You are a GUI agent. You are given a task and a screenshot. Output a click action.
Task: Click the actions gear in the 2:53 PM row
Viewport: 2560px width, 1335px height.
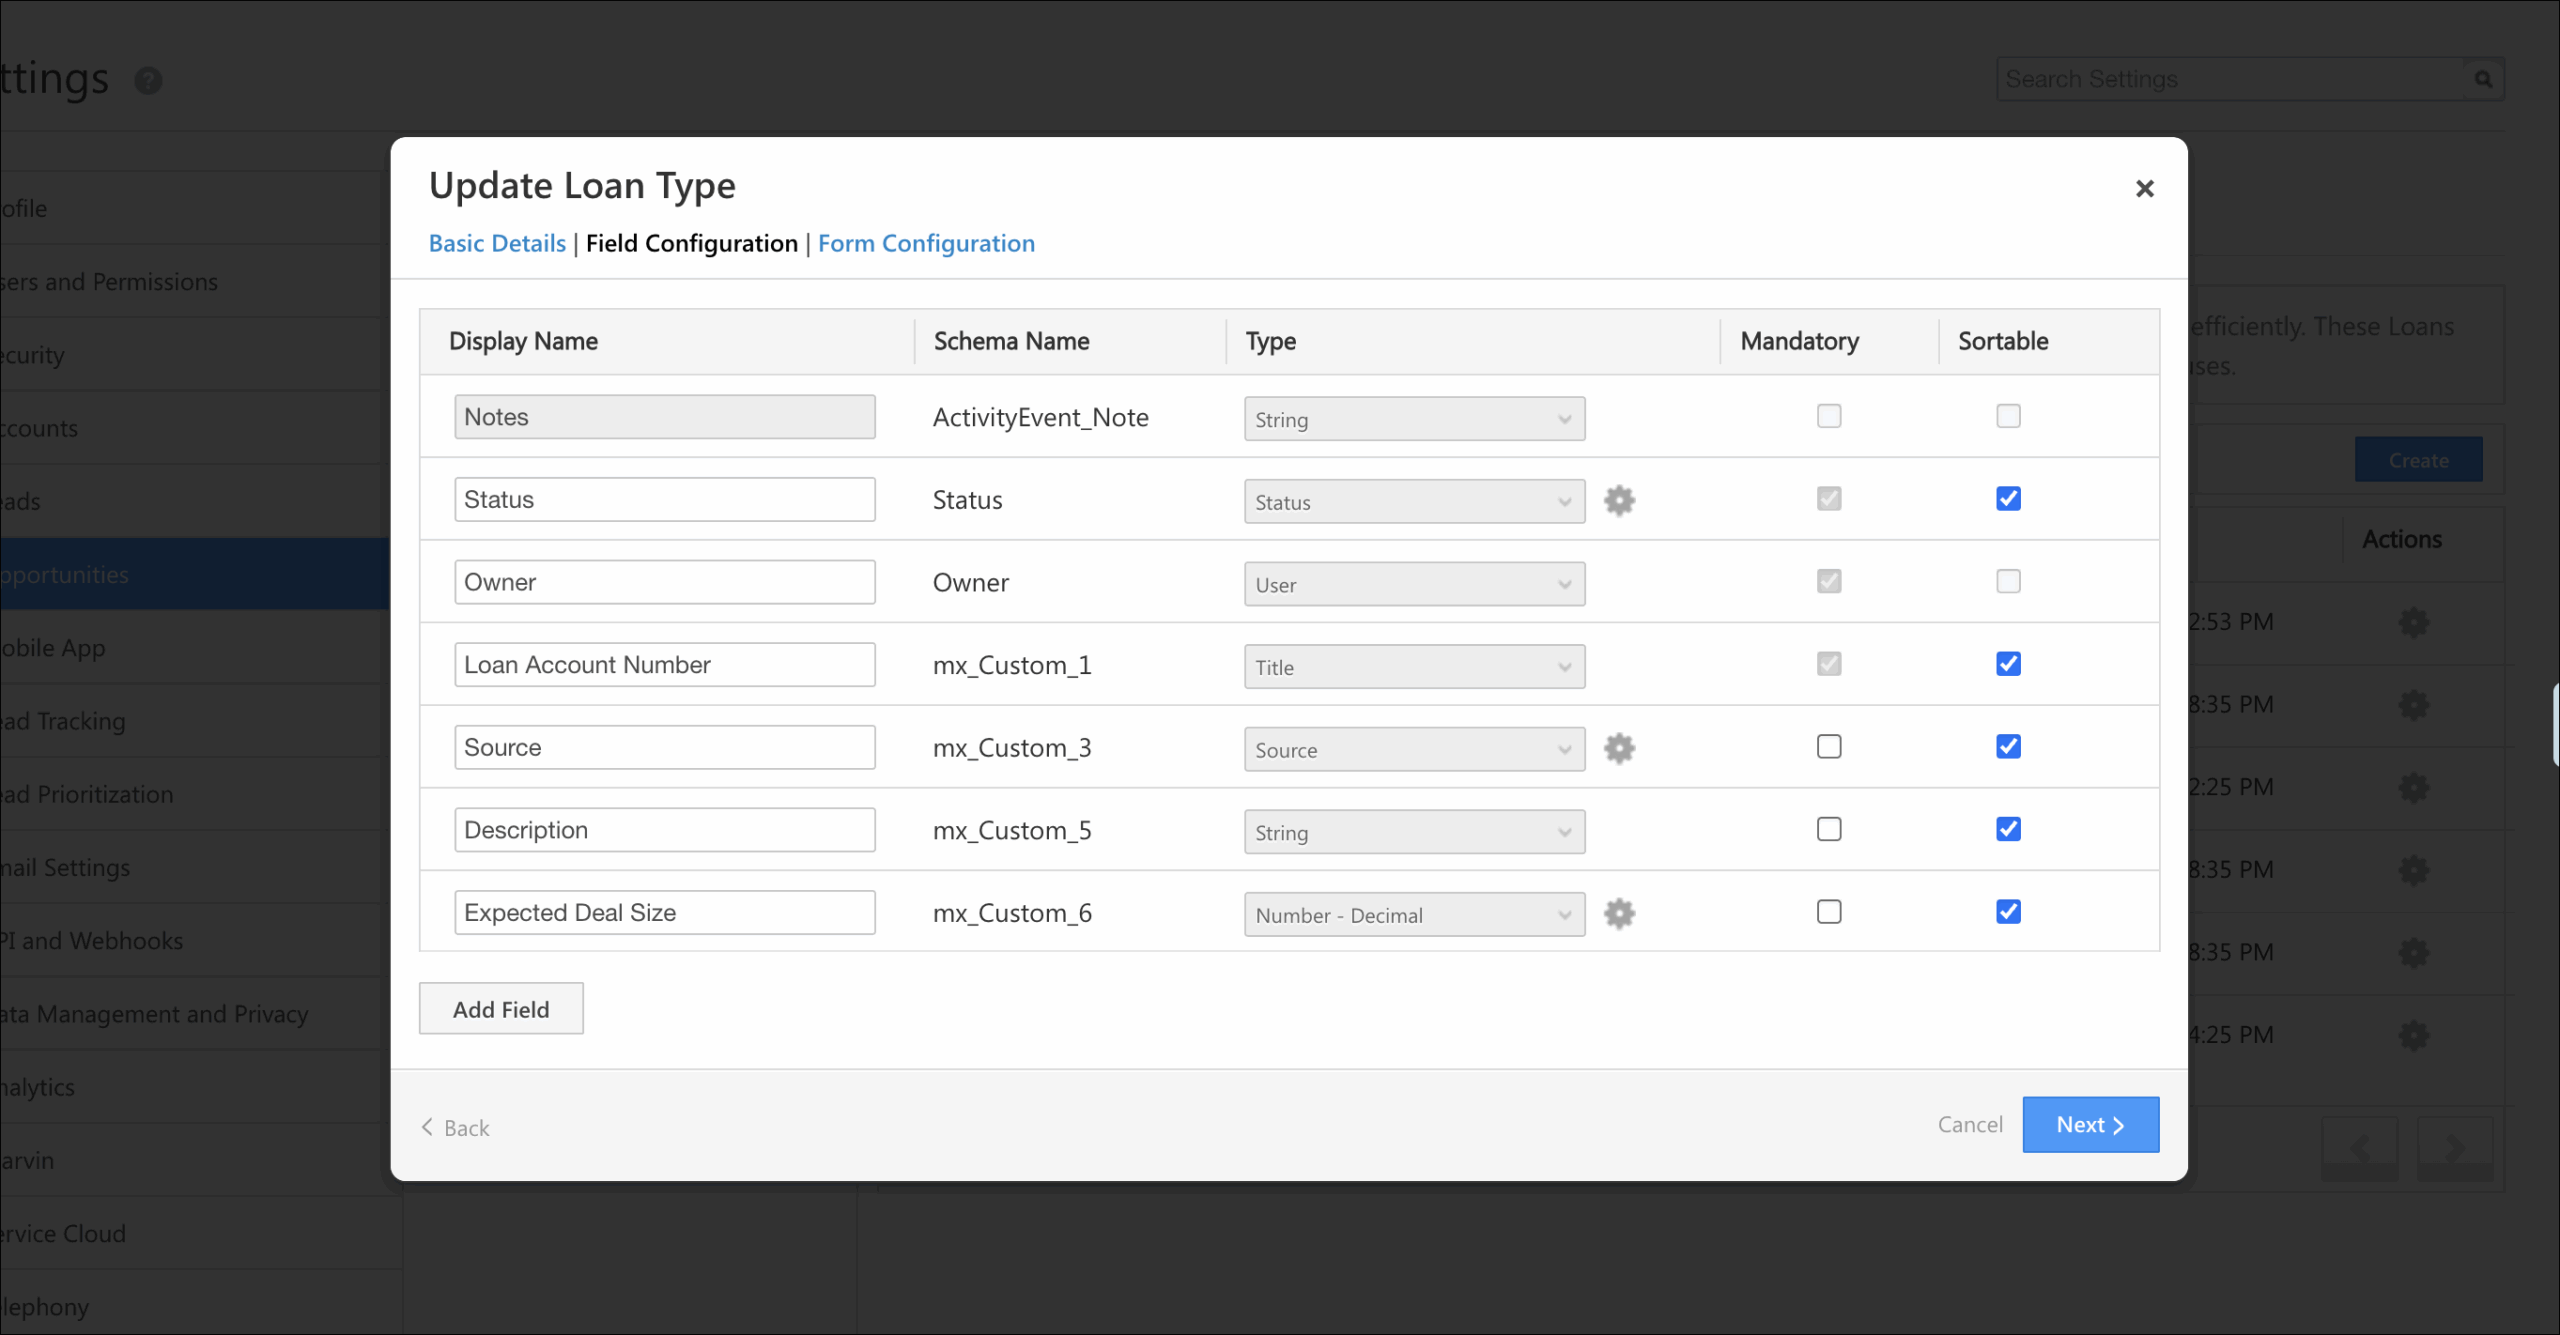point(2414,622)
